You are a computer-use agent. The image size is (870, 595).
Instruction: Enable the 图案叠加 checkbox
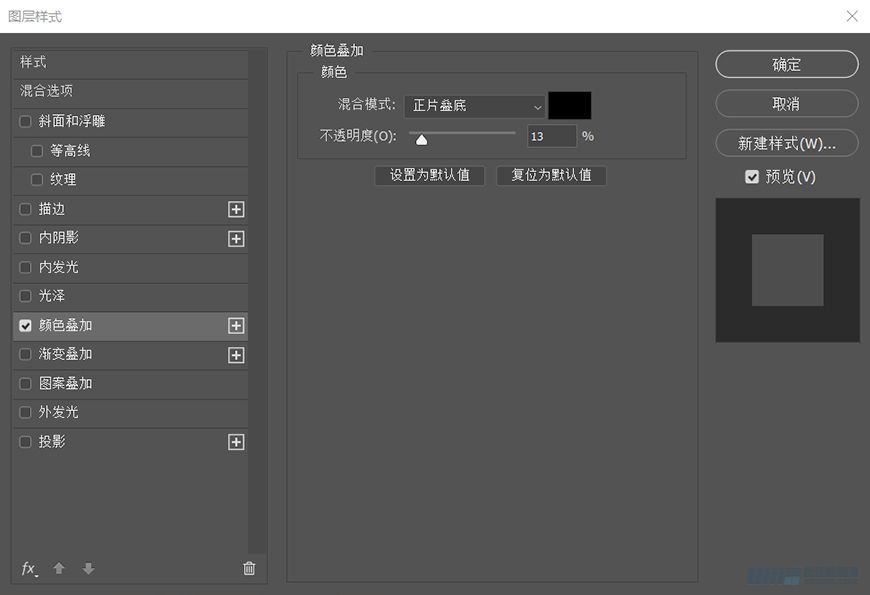25,384
